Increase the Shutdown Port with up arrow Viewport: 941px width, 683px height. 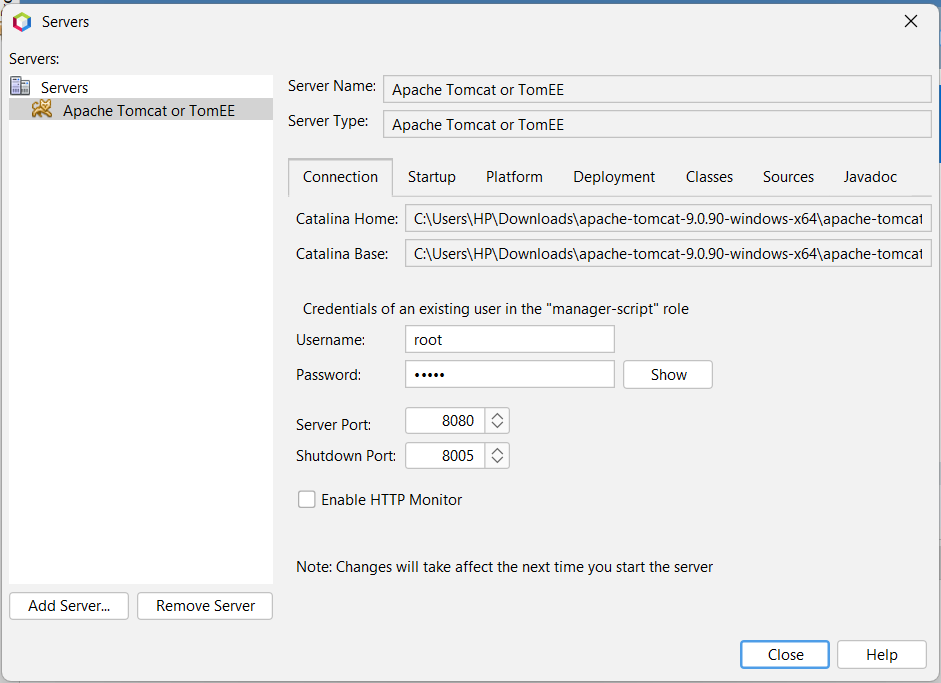(x=497, y=450)
